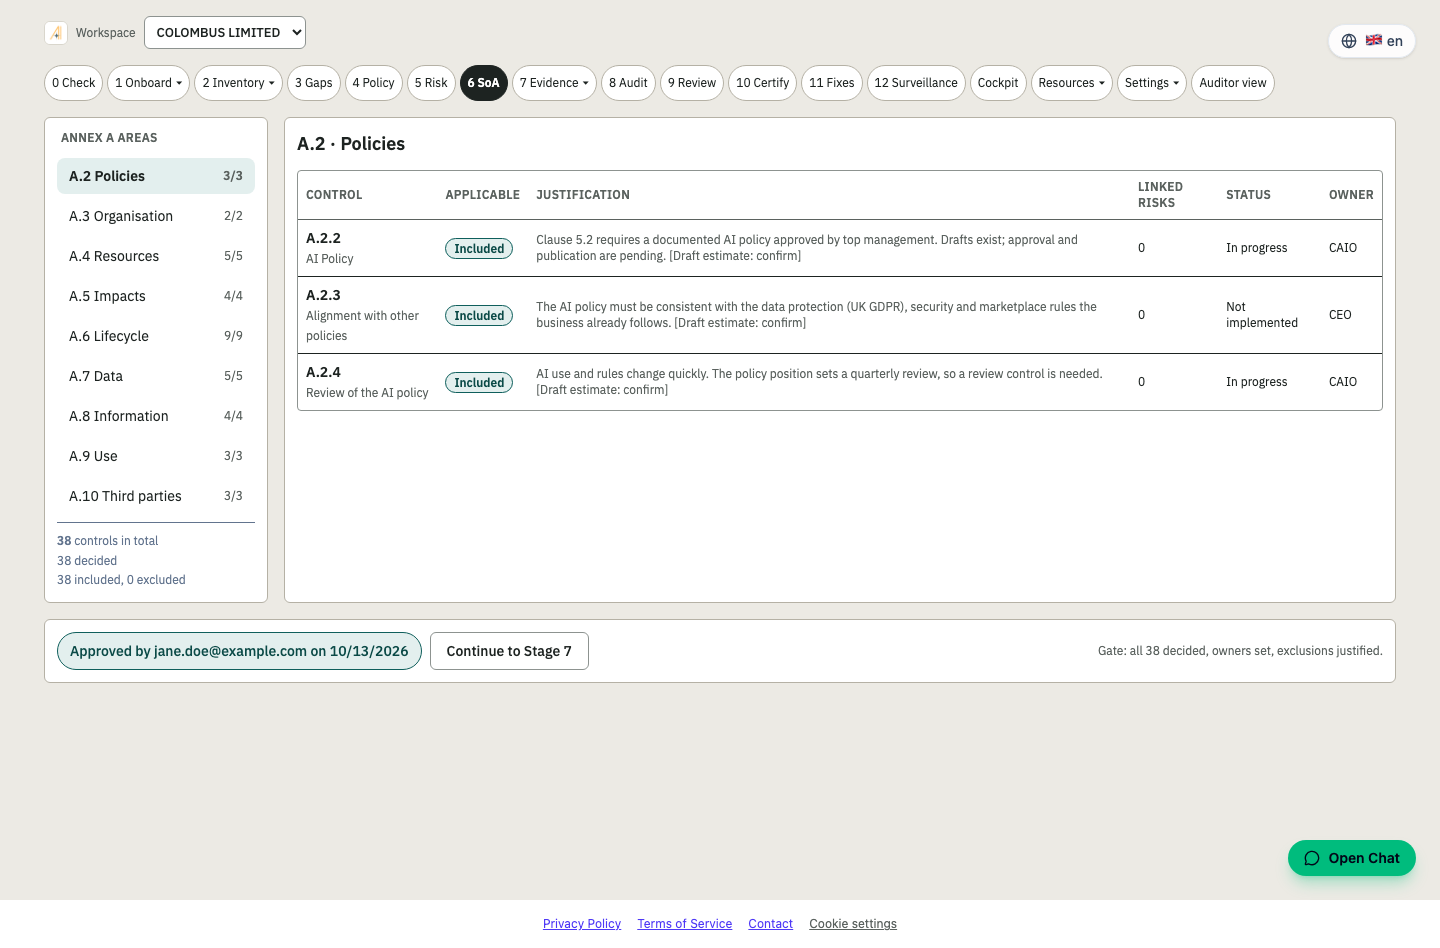The width and height of the screenshot is (1440, 948).
Task: Open the A.6 Lifecycle area
Action: click(x=156, y=336)
